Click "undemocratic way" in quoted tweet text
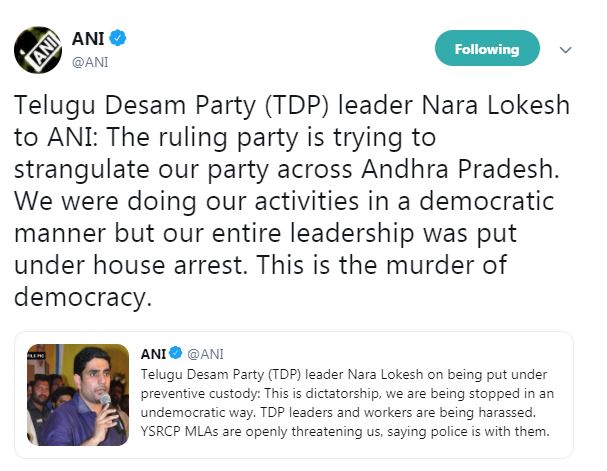This screenshot has height=471, width=607. pyautogui.click(x=196, y=410)
